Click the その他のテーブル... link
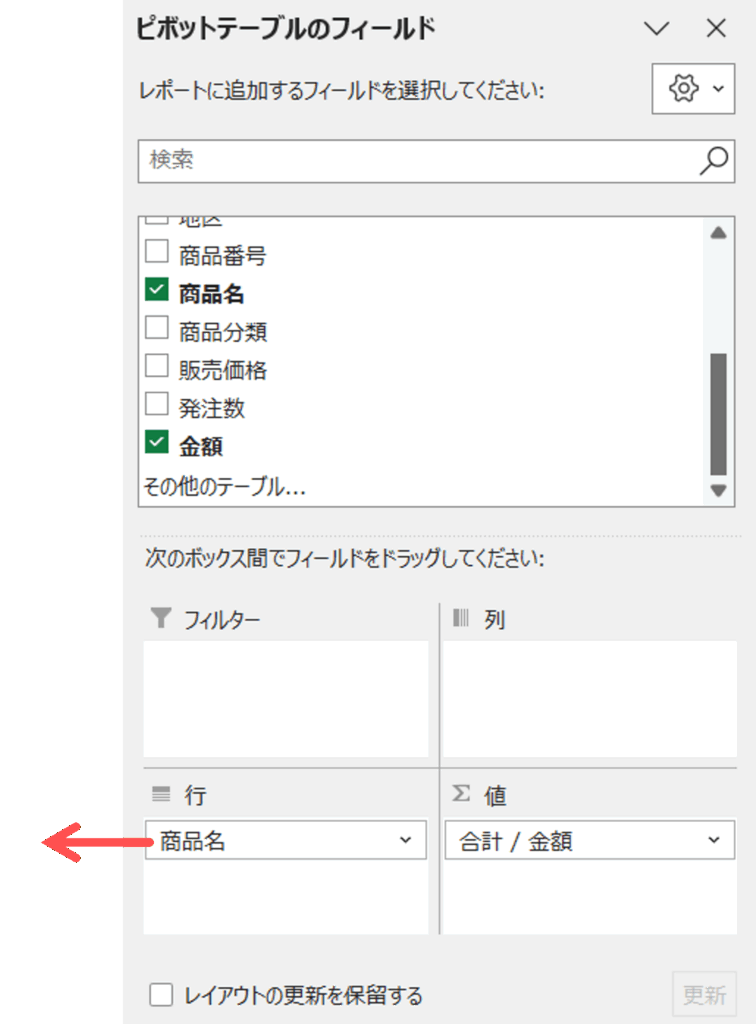 click(x=224, y=487)
